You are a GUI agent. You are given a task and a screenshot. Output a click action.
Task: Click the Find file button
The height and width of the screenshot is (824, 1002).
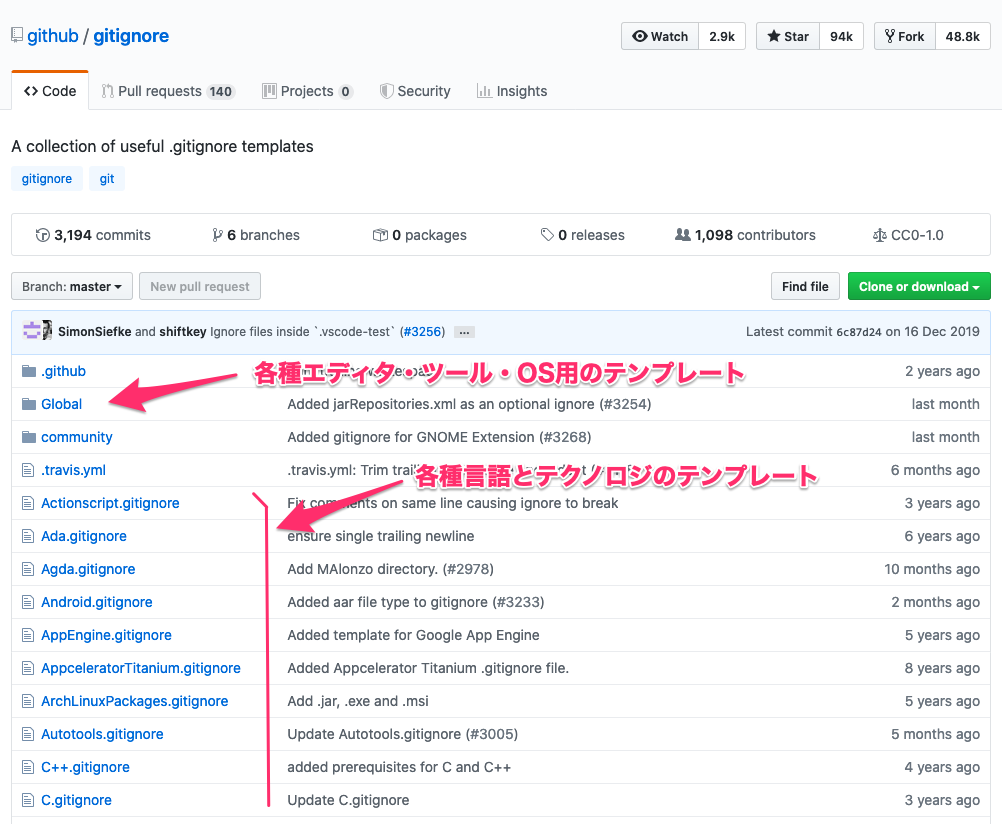coord(805,286)
